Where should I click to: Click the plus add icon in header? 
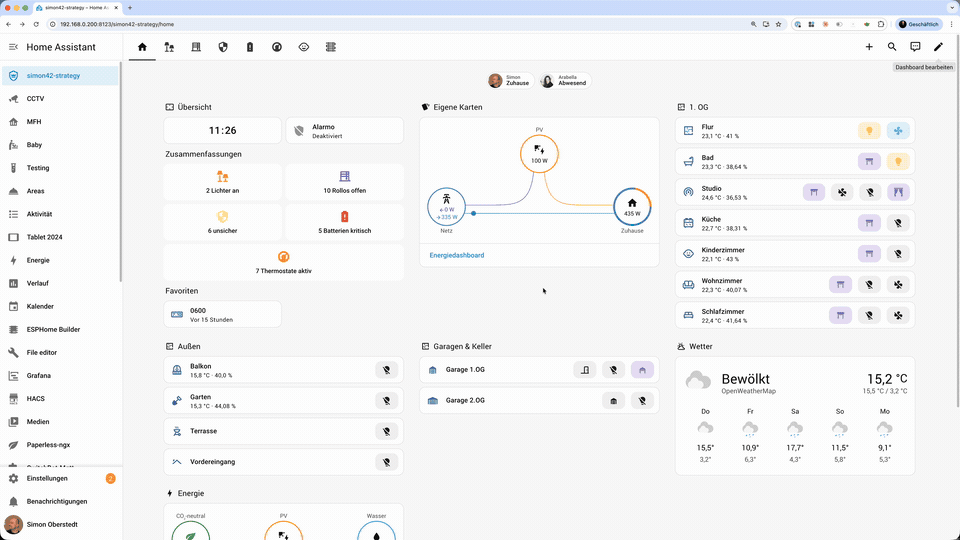(869, 47)
